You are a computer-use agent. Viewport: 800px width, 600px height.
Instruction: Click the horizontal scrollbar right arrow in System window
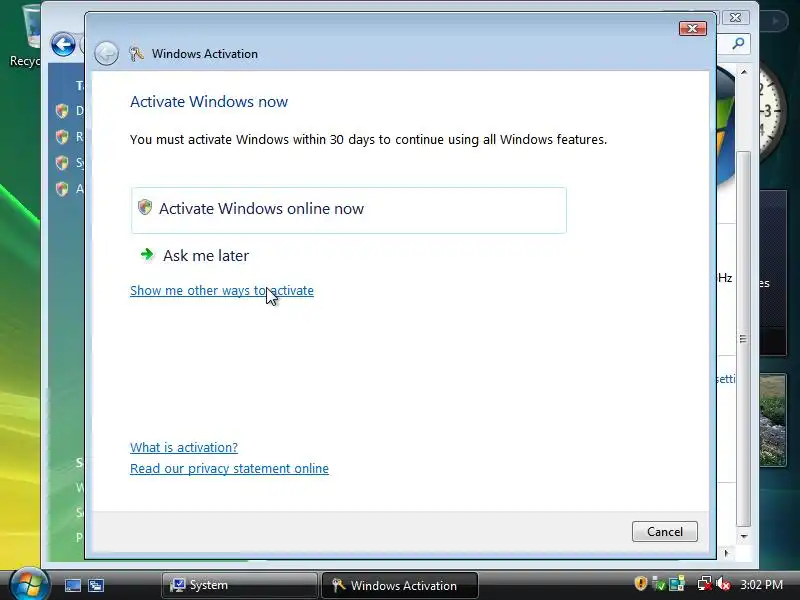click(x=727, y=553)
